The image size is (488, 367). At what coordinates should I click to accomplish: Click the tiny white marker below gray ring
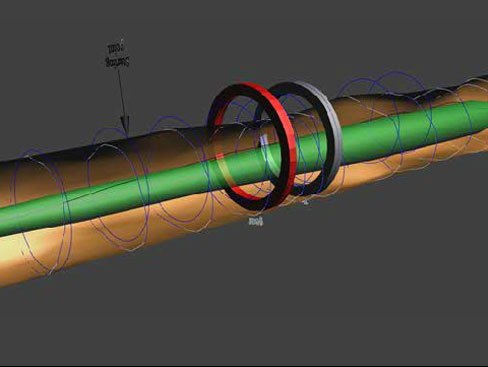pos(305,201)
